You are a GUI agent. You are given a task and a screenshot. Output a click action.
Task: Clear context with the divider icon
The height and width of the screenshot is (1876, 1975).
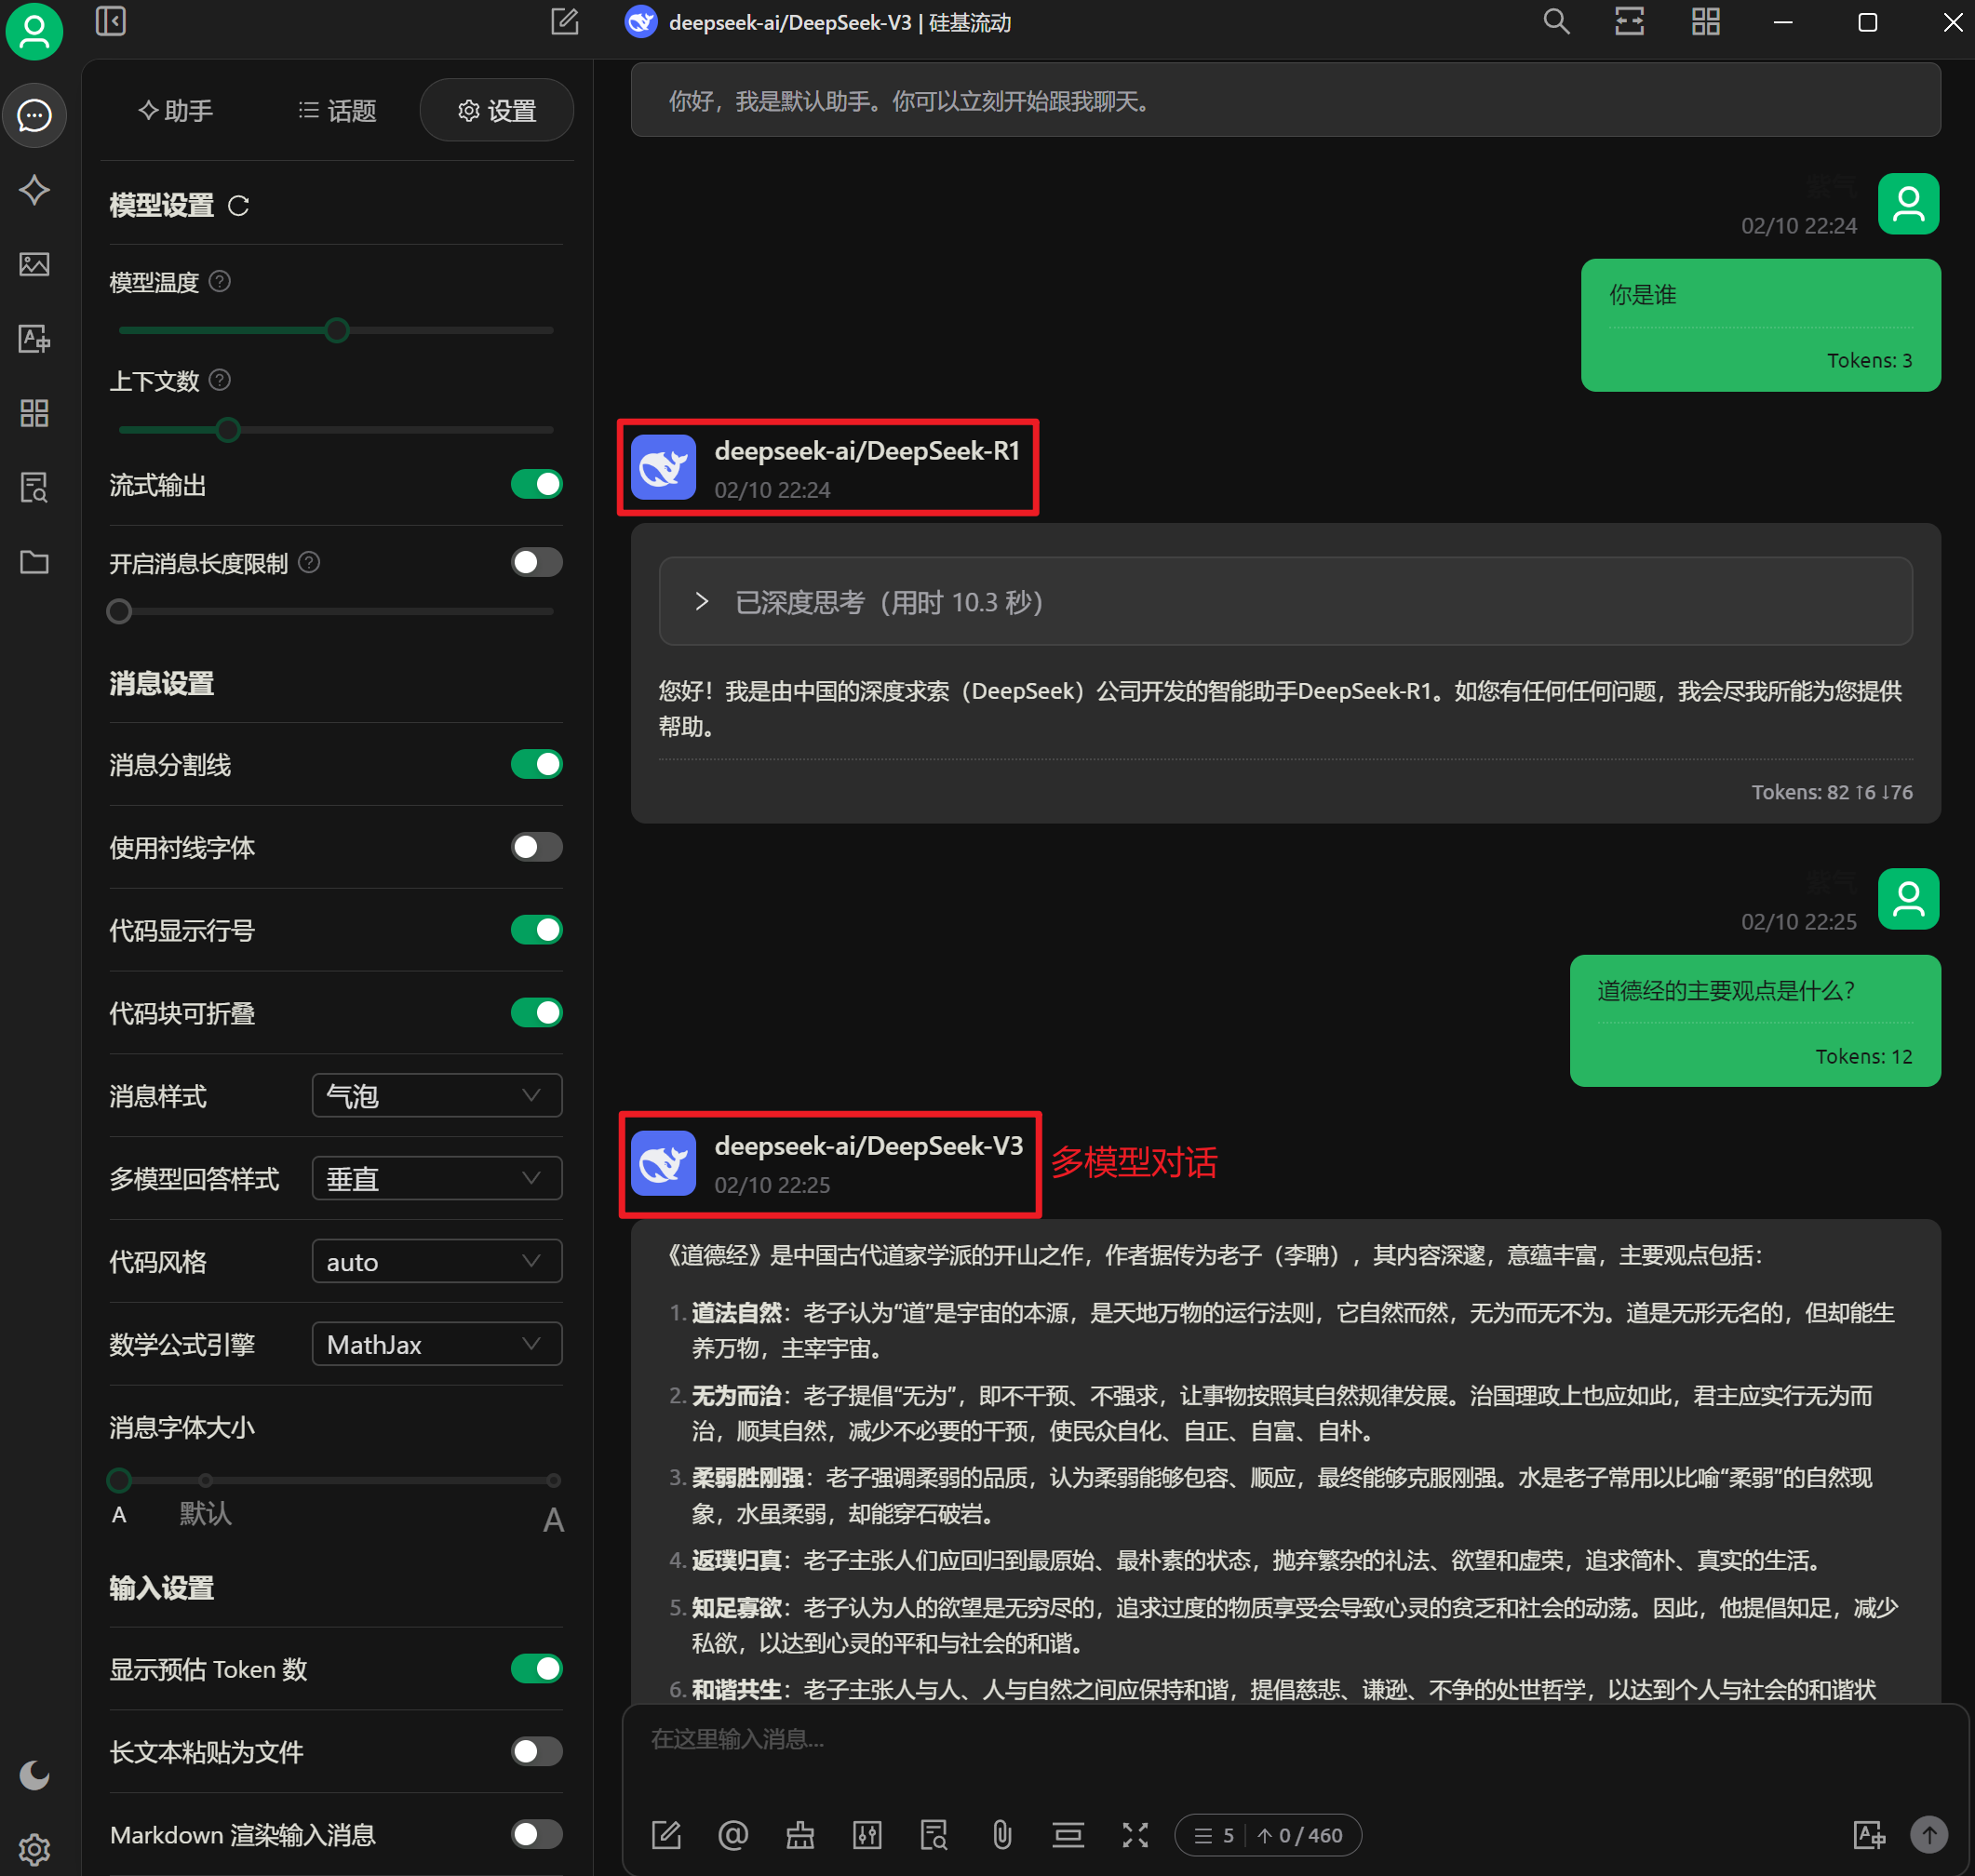click(1068, 1835)
